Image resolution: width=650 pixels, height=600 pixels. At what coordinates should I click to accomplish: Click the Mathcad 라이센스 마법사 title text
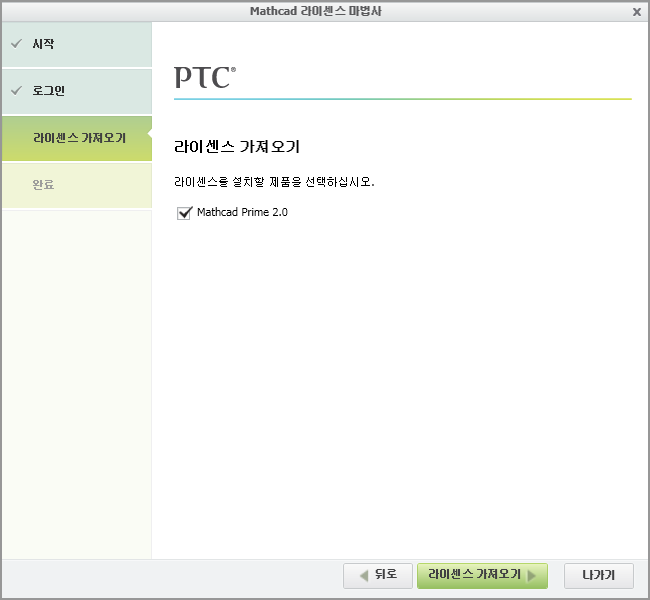pyautogui.click(x=315, y=11)
